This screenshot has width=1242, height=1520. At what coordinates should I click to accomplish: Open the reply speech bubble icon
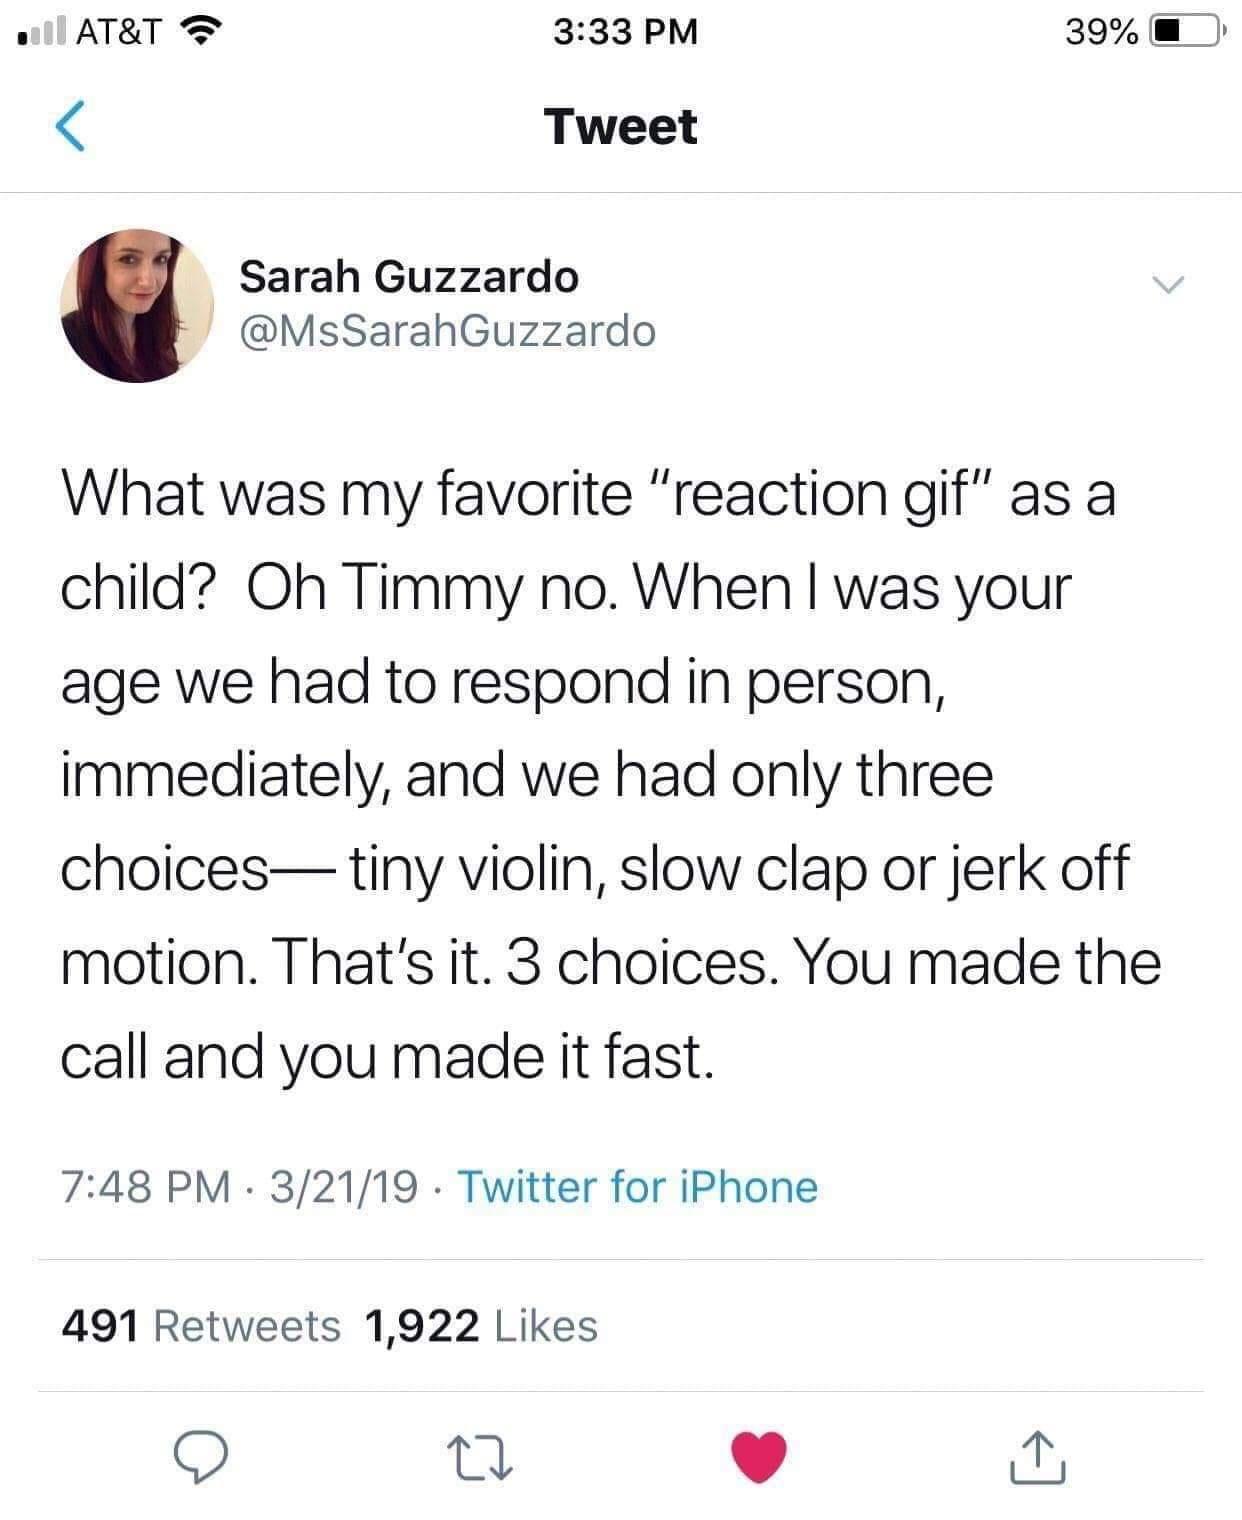tap(201, 1456)
